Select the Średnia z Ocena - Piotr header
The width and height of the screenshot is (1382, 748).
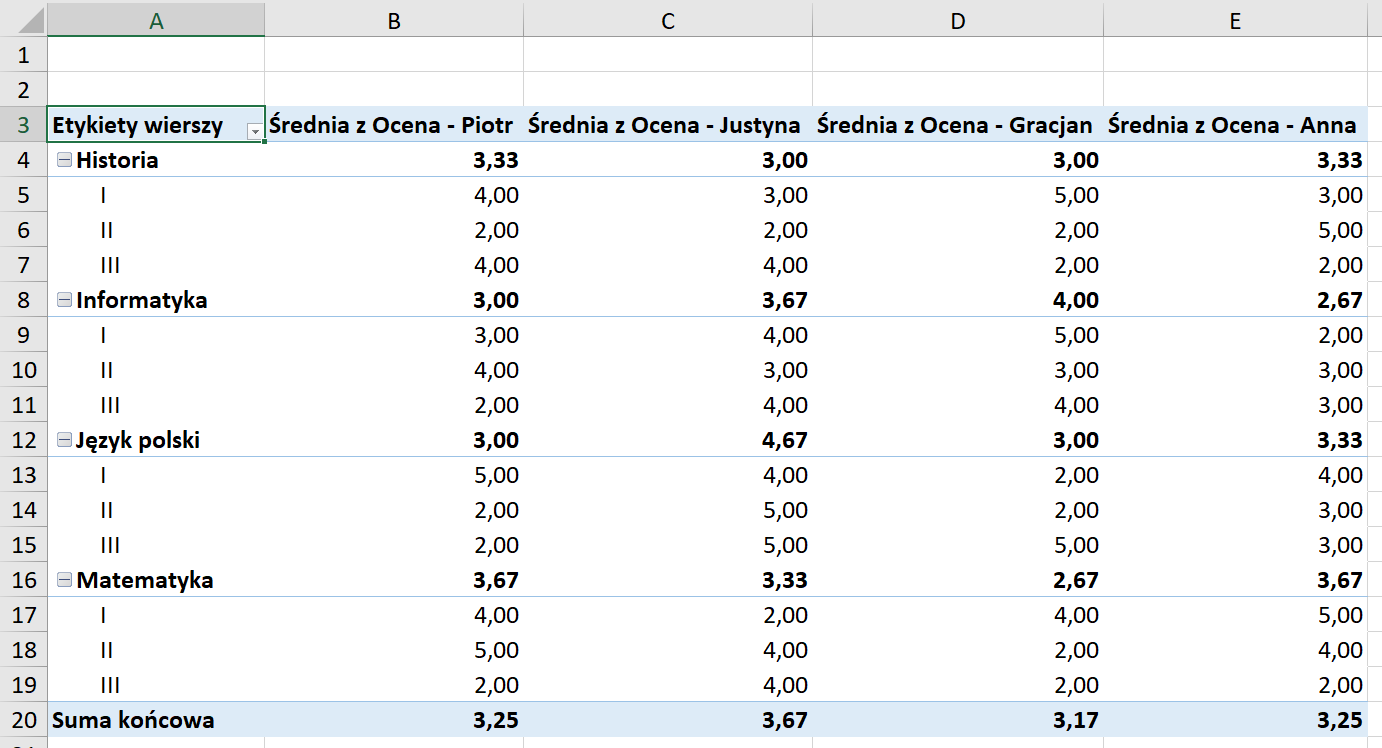click(393, 124)
